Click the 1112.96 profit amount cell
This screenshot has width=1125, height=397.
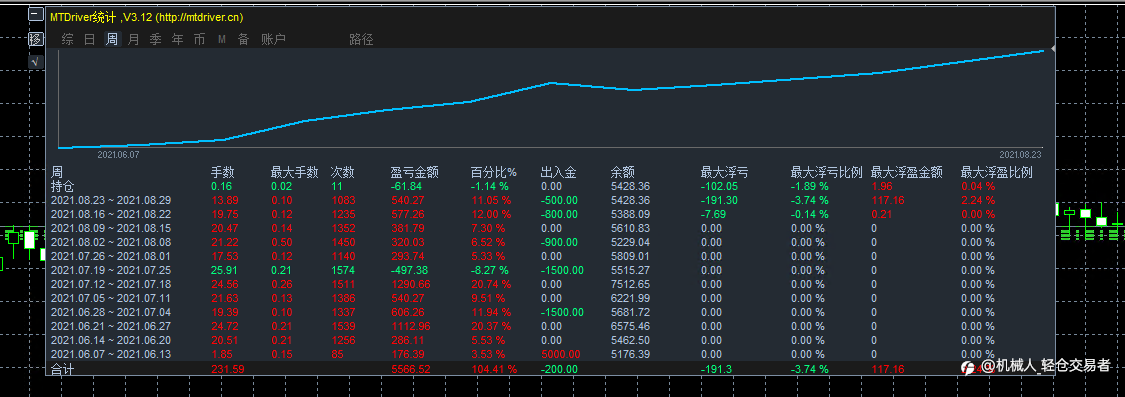tap(410, 326)
